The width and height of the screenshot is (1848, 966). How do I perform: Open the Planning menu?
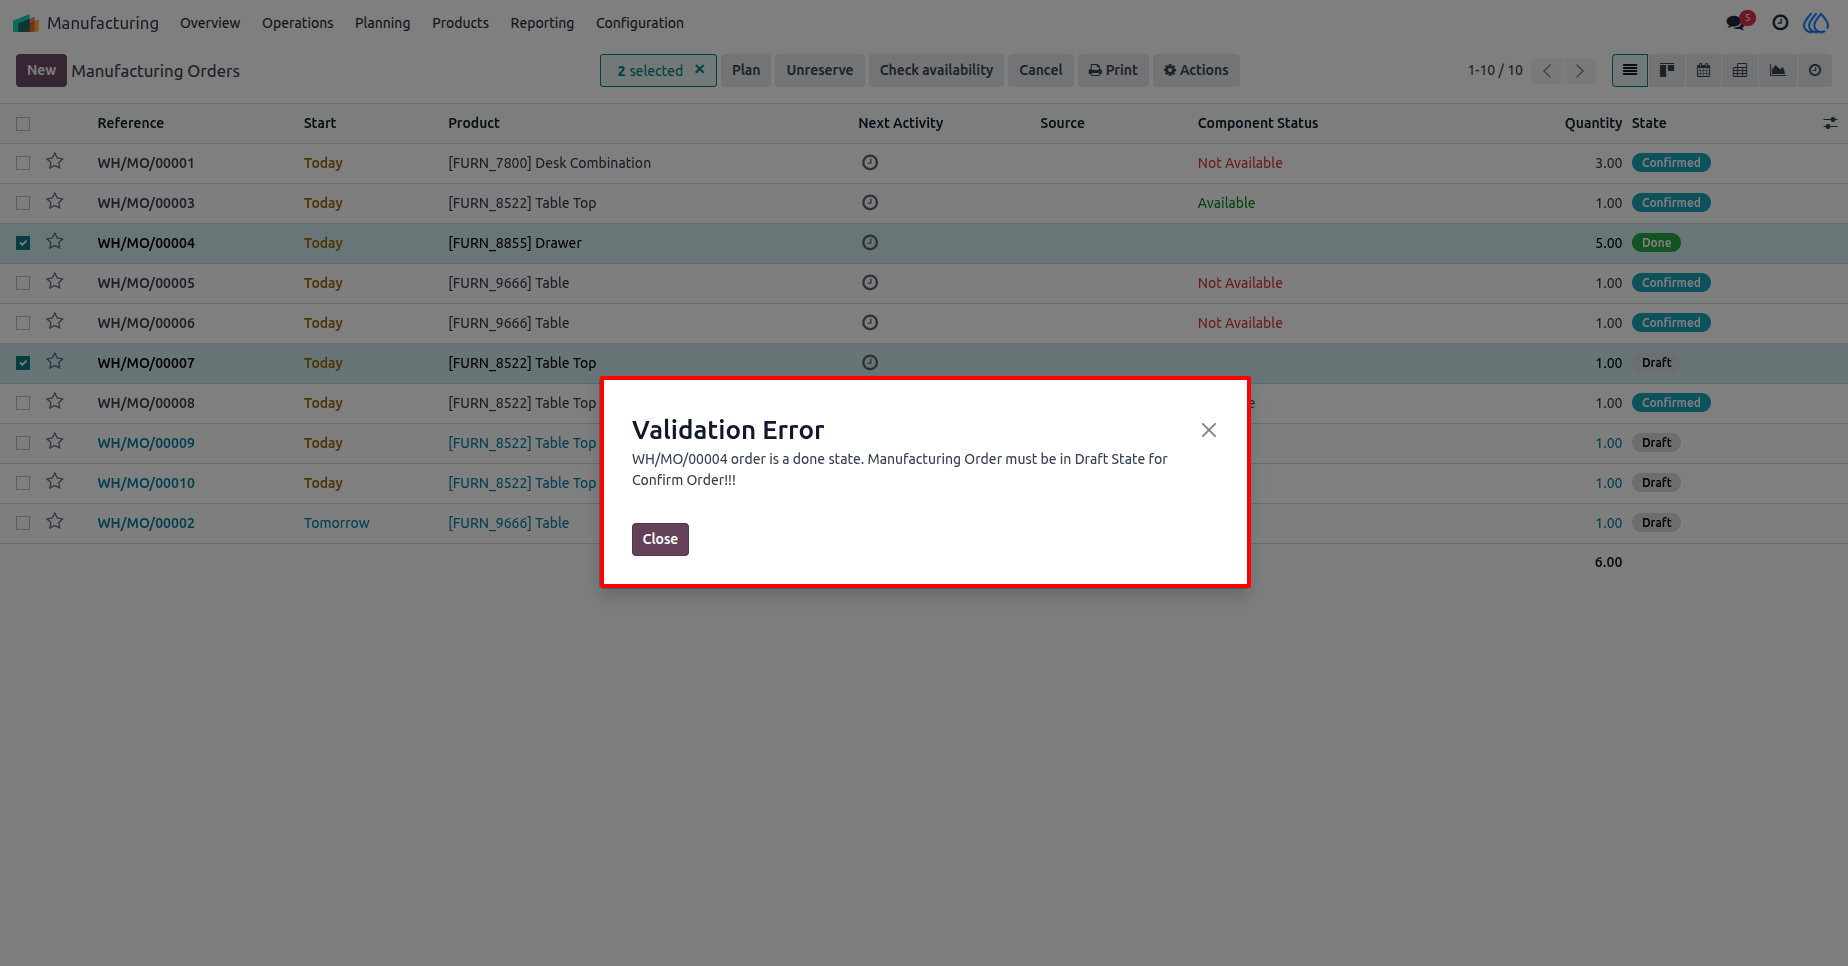pos(383,23)
